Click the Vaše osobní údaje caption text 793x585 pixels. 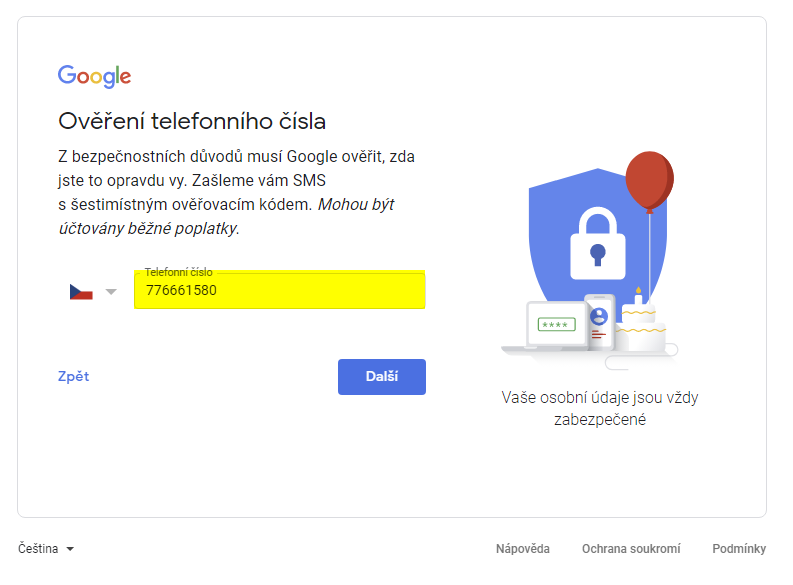pos(600,408)
